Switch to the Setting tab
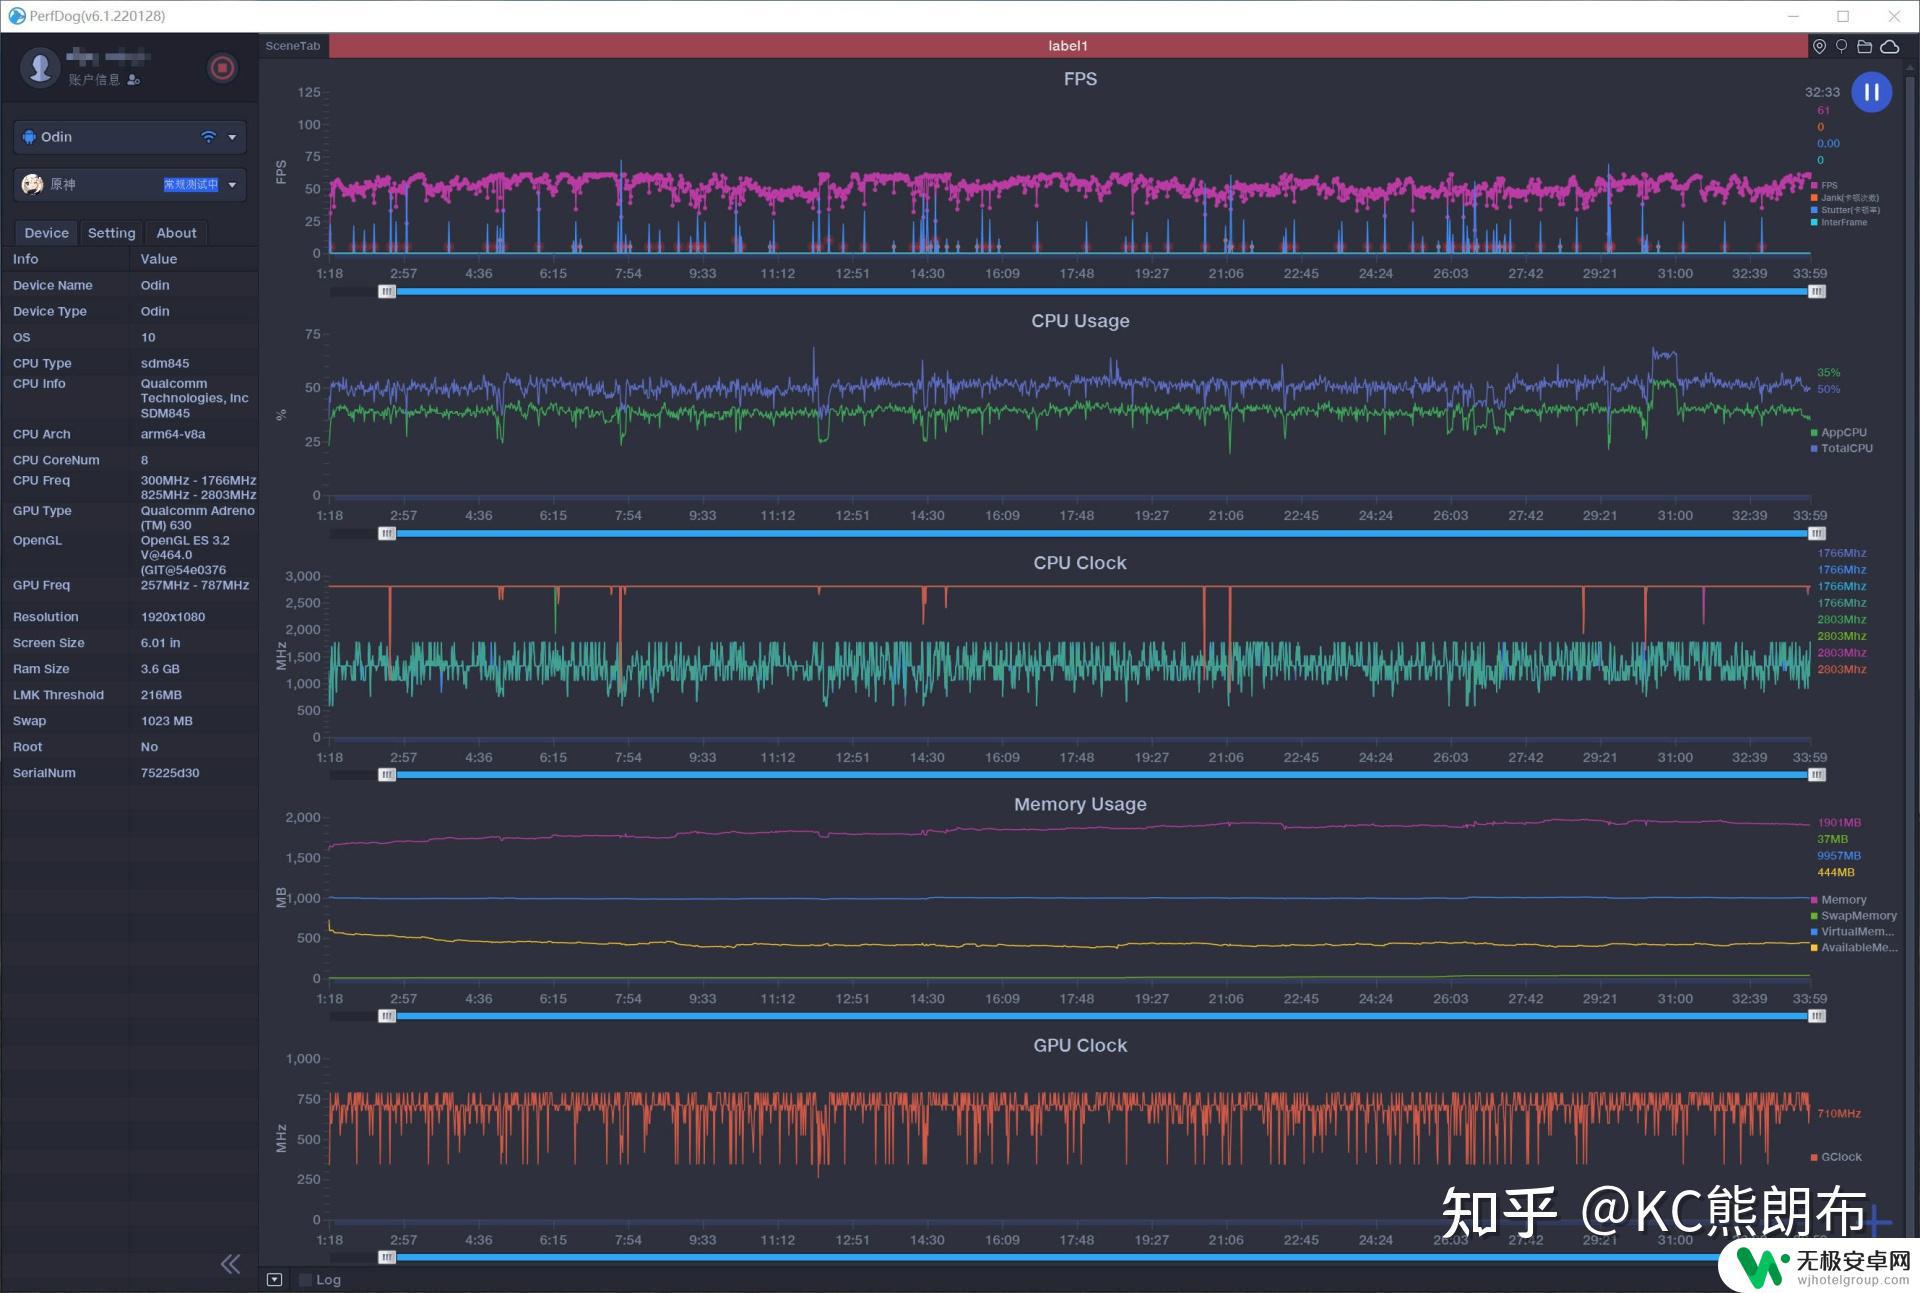 [x=110, y=232]
